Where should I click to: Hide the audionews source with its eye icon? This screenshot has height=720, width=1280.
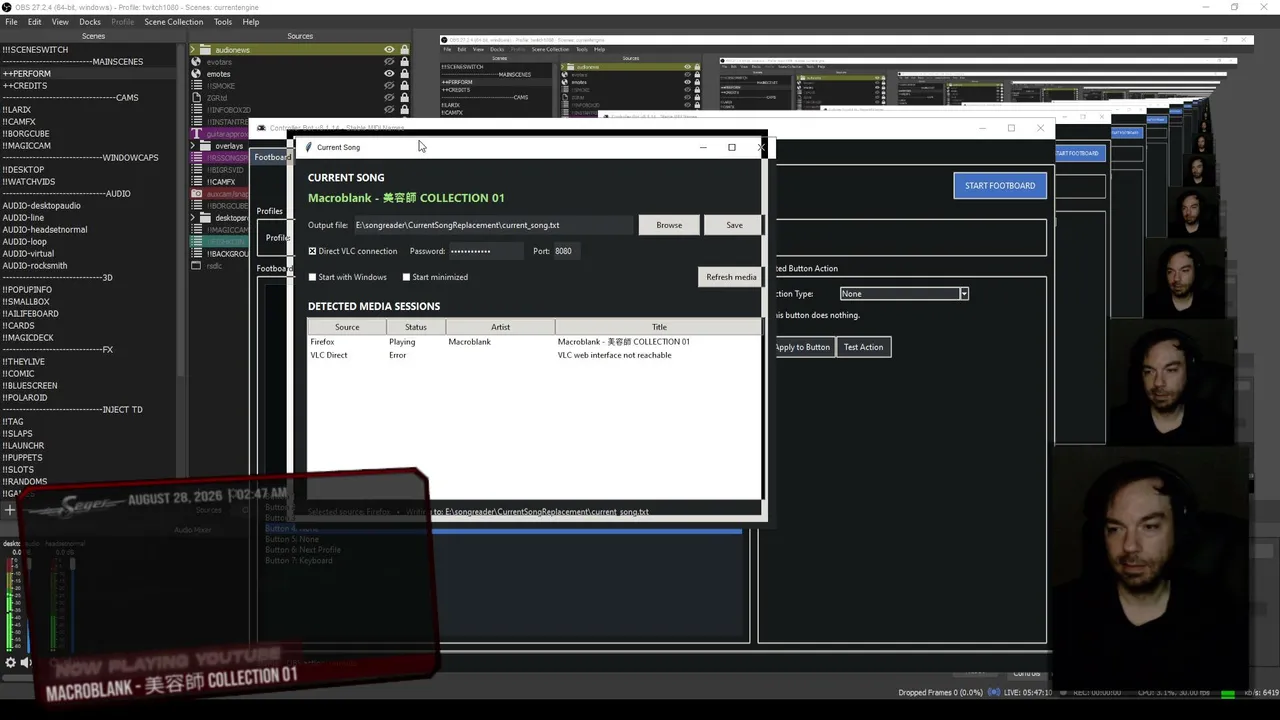[x=389, y=50]
